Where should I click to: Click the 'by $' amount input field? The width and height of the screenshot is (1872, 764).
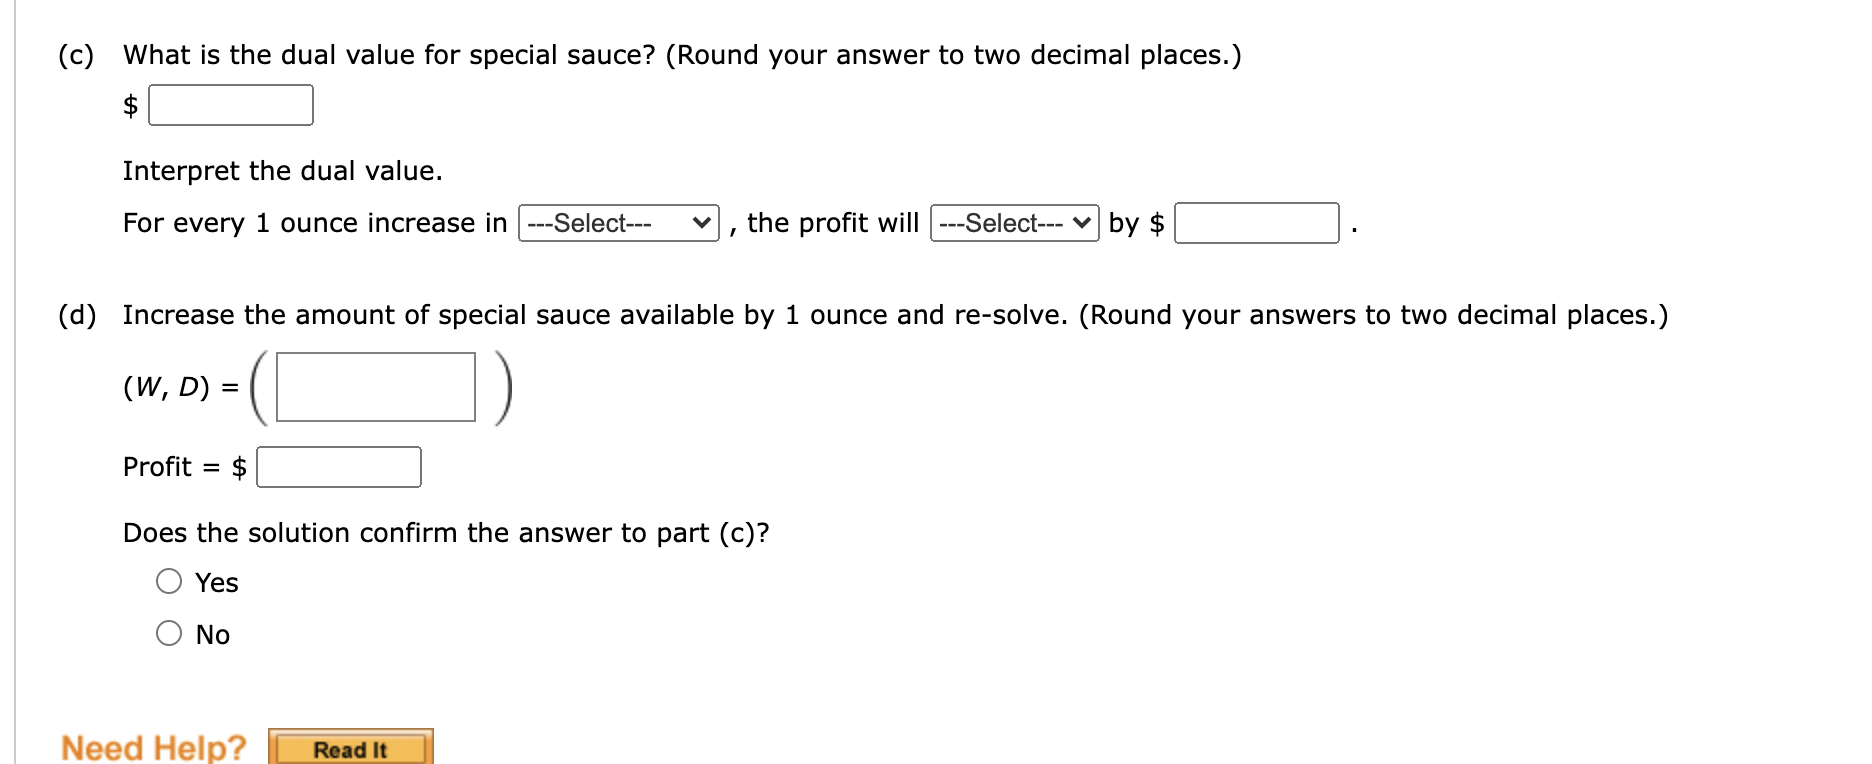1257,224
